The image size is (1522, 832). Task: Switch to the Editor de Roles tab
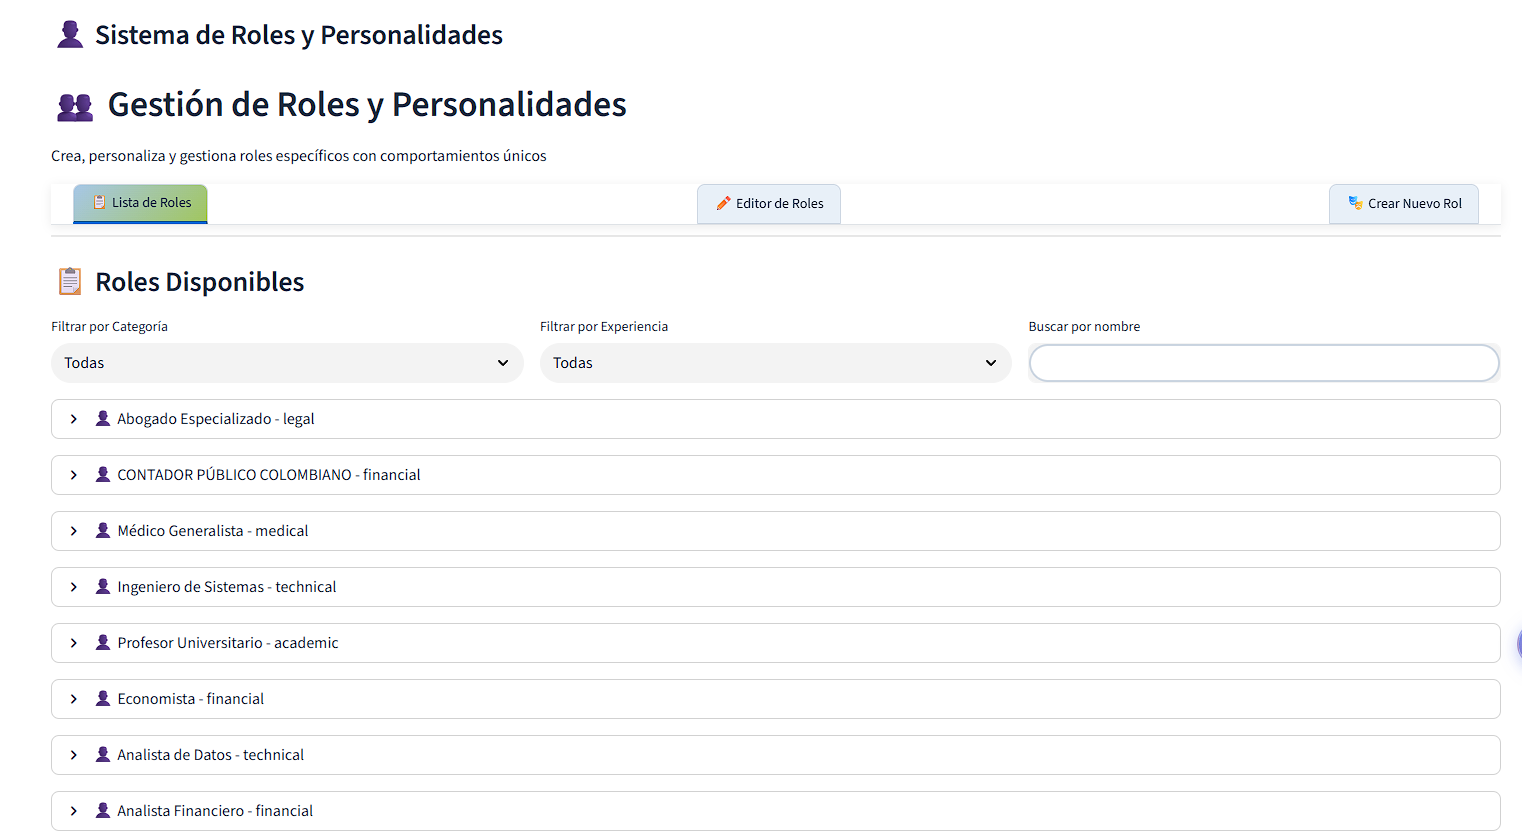(769, 204)
